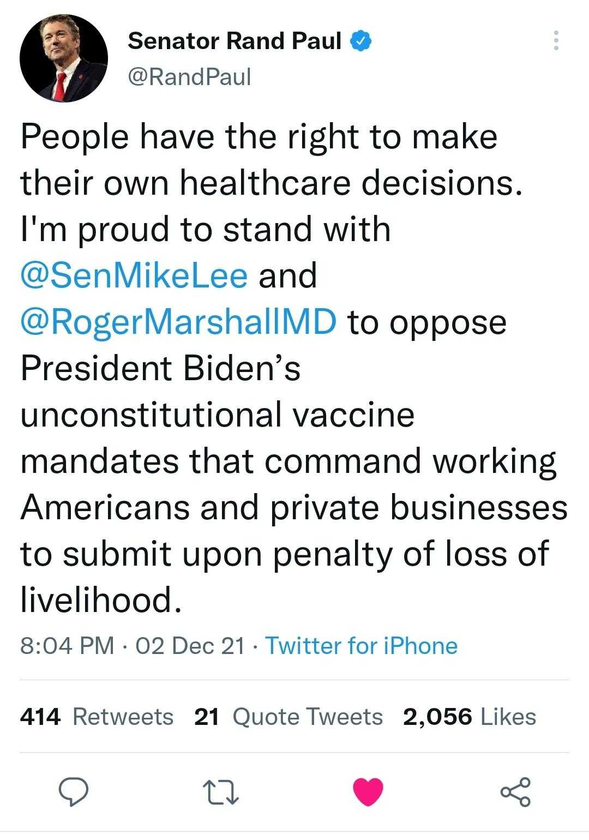The width and height of the screenshot is (589, 840).
Task: Open the three-dot more options menu
Action: coord(556,41)
